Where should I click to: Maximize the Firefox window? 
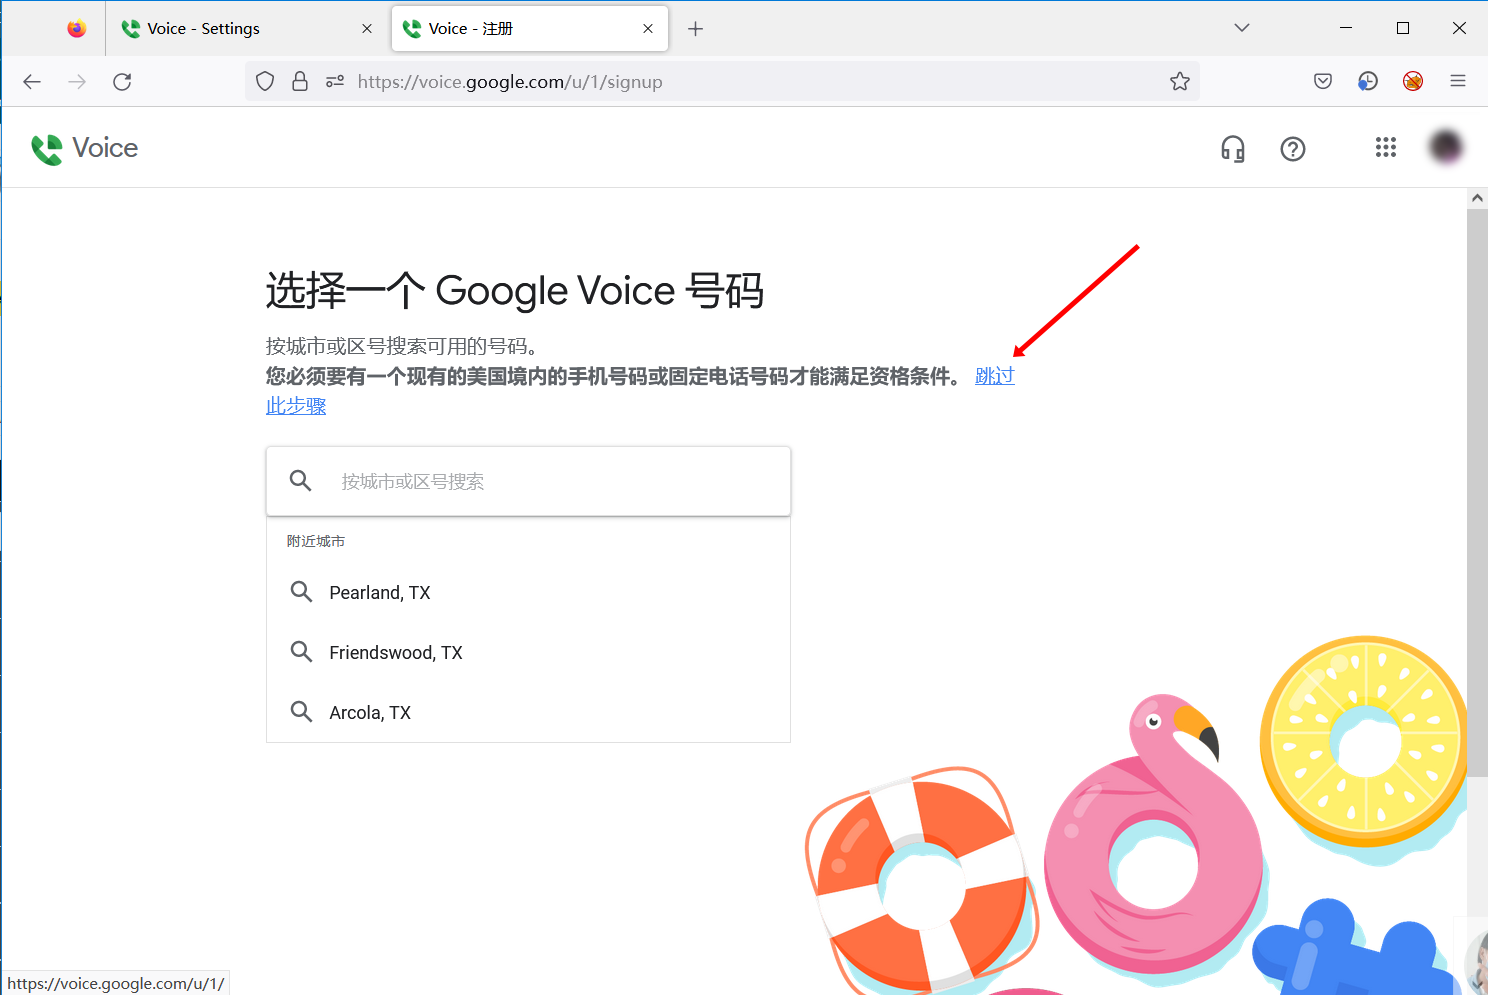click(x=1403, y=28)
